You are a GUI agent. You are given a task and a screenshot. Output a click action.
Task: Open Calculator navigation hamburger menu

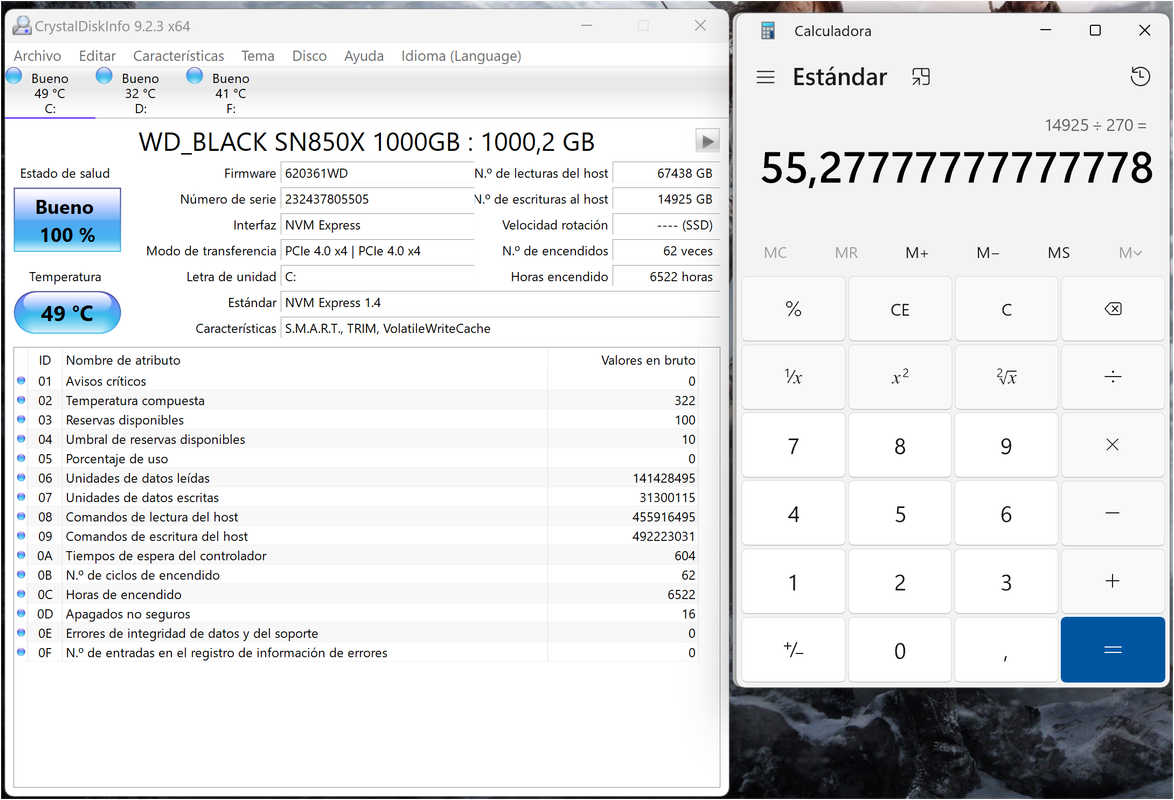coord(765,77)
